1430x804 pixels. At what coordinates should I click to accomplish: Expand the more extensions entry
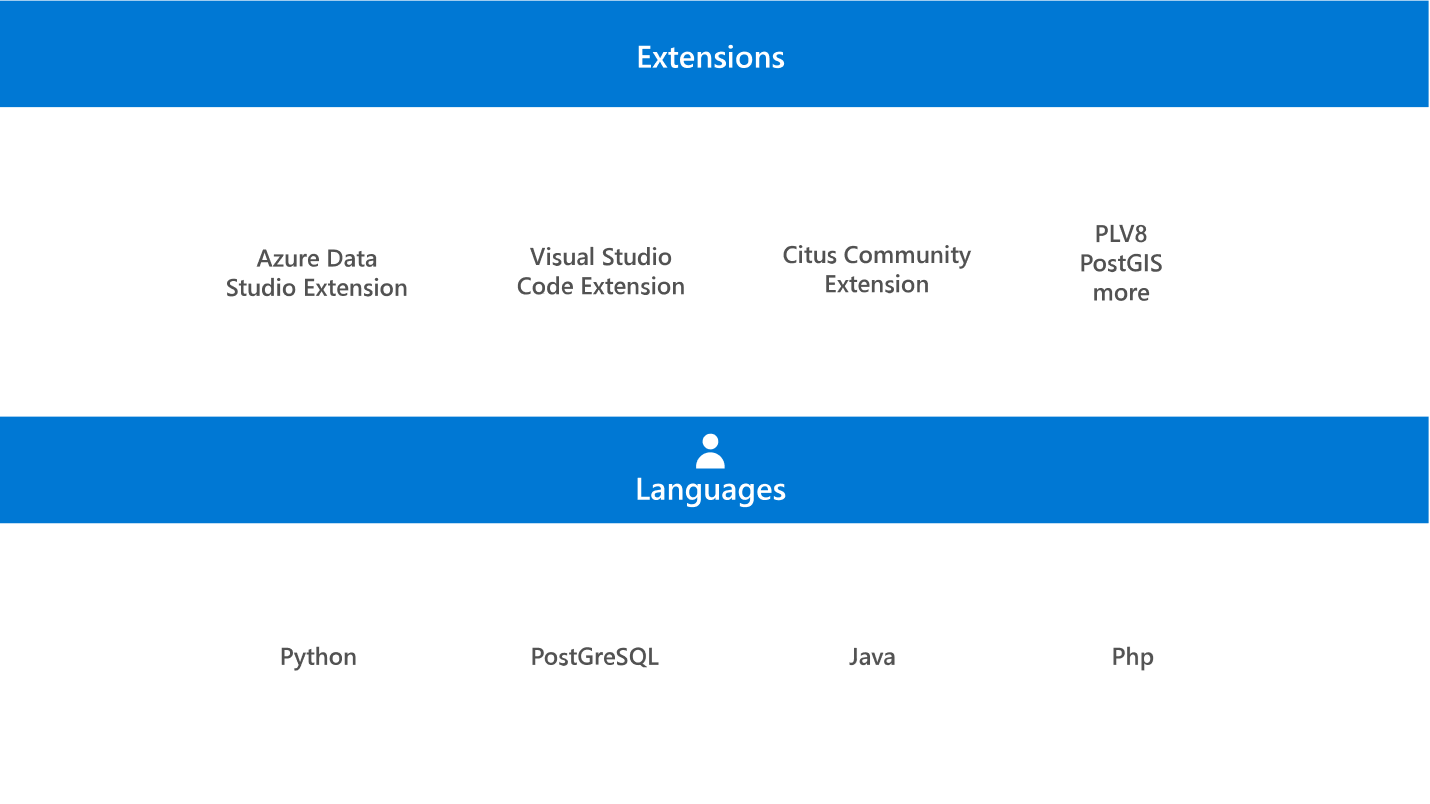1120,292
